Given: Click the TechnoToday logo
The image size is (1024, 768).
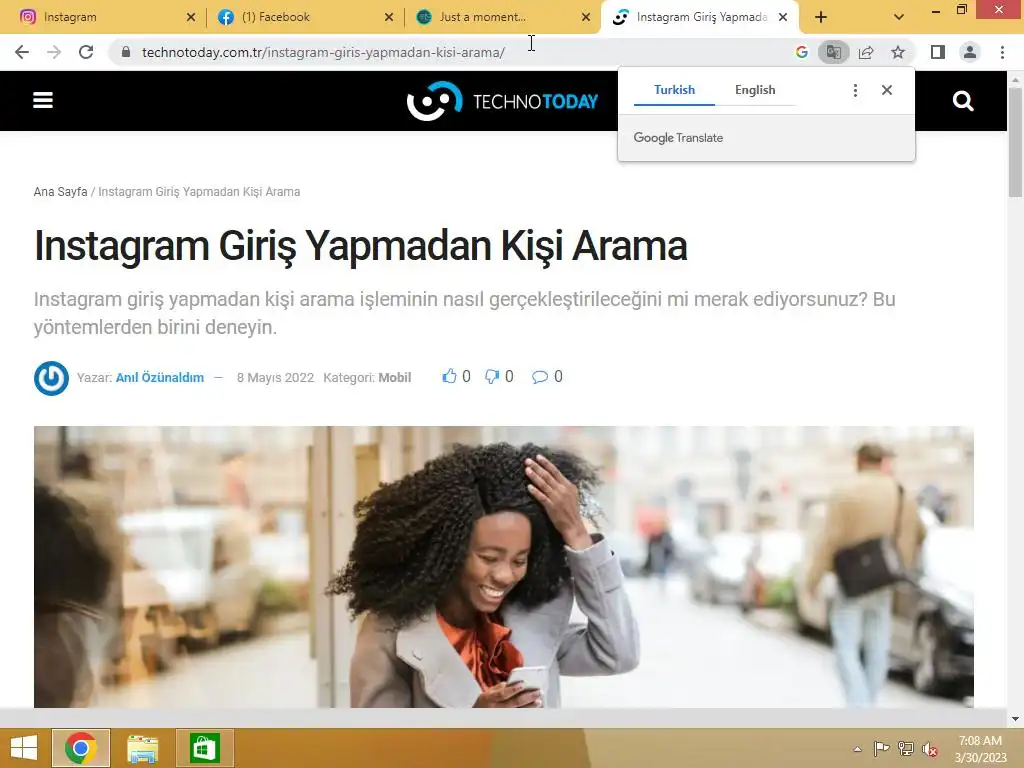Looking at the screenshot, I should [x=502, y=101].
